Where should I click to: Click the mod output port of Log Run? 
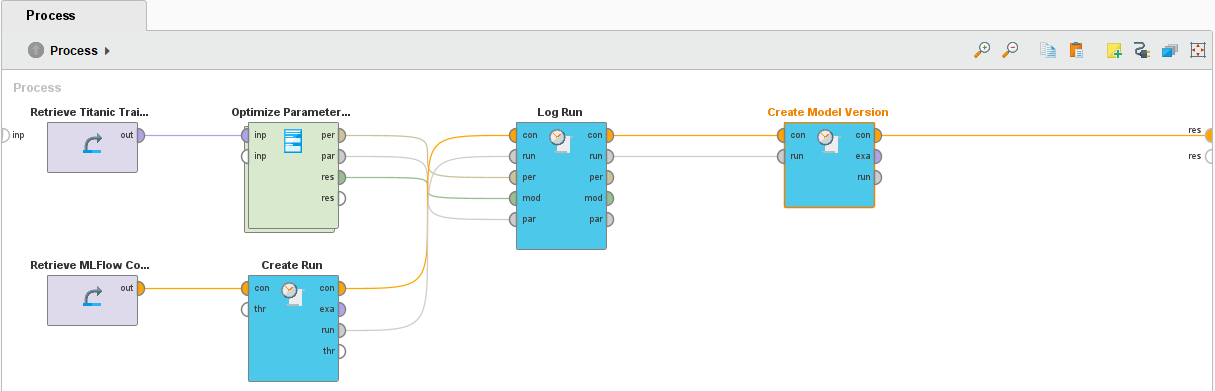click(x=609, y=198)
